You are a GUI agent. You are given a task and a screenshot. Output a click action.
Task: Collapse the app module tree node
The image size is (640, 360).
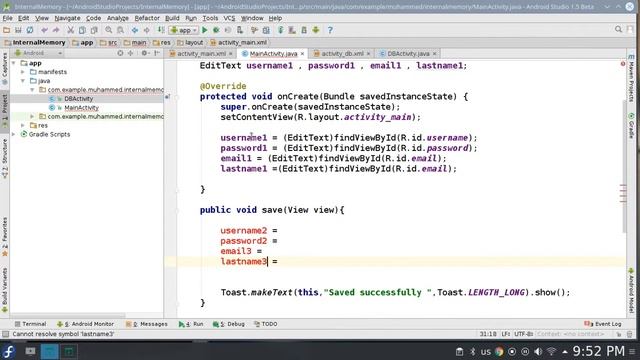(14, 63)
